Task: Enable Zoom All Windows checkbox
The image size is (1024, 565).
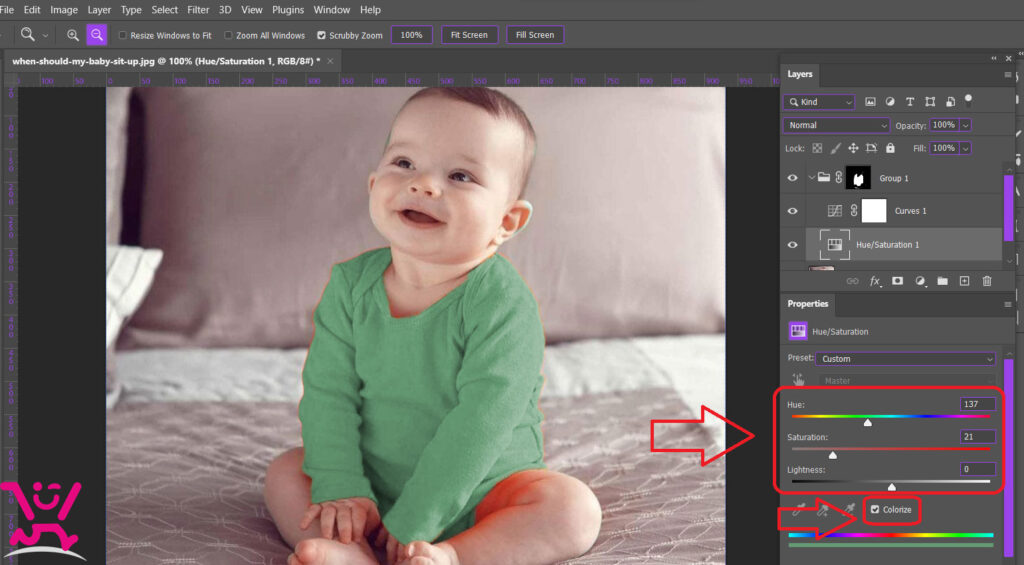Action: tap(228, 35)
